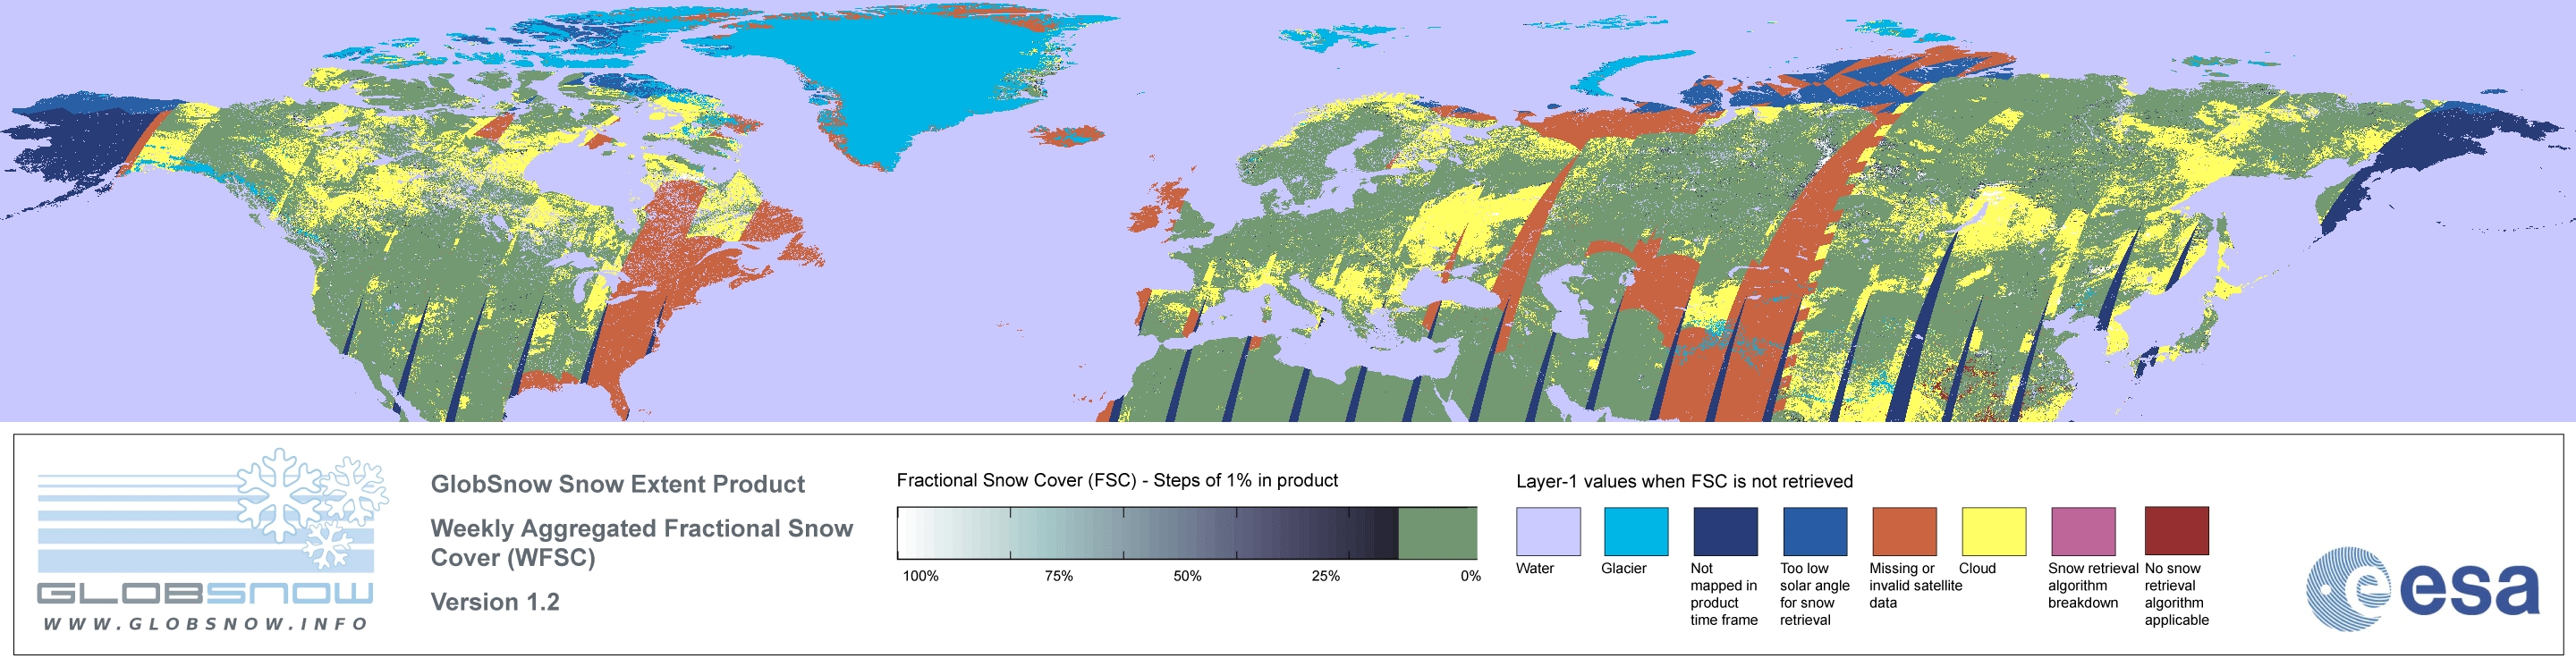2576x667 pixels.
Task: Click the ESA logo
Action: (x=2422, y=588)
